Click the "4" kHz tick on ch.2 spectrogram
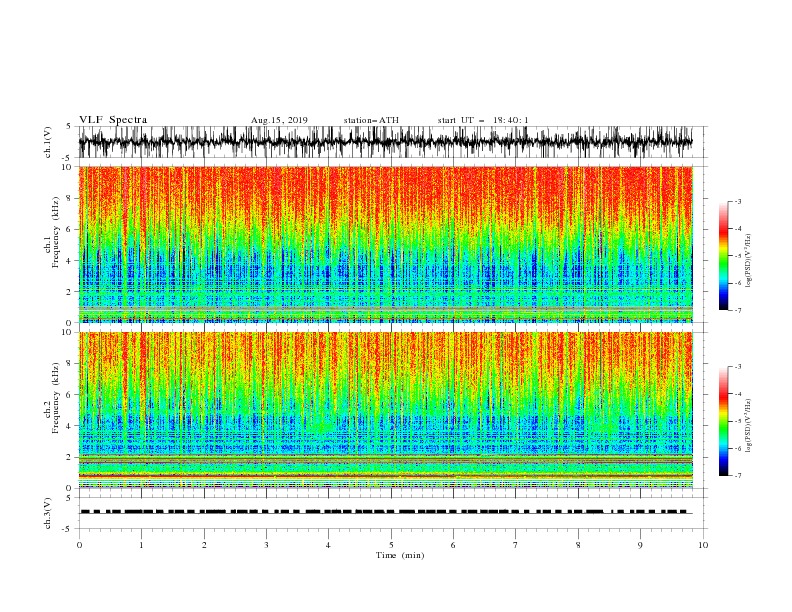Screen dimensions: 792x612 (69, 426)
